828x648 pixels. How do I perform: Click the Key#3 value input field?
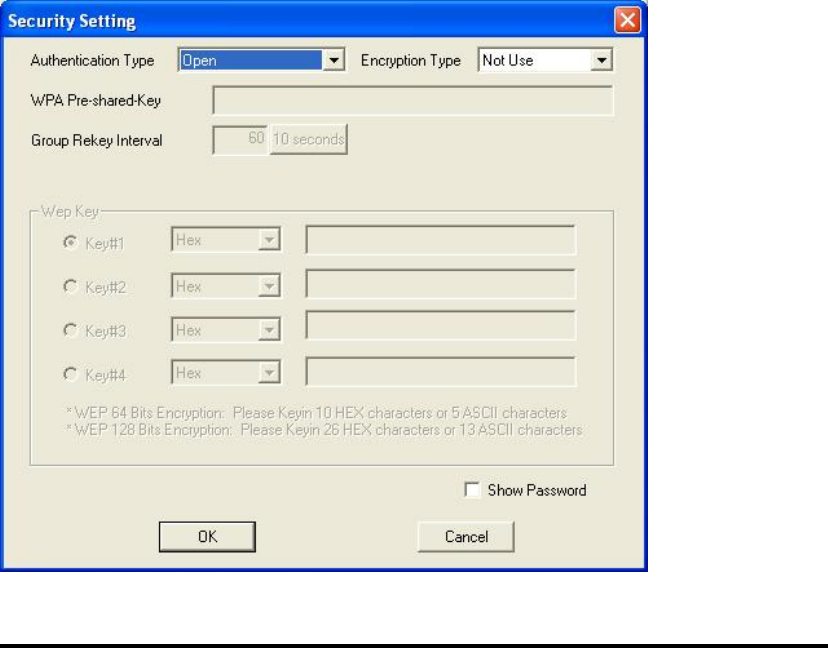(x=440, y=325)
